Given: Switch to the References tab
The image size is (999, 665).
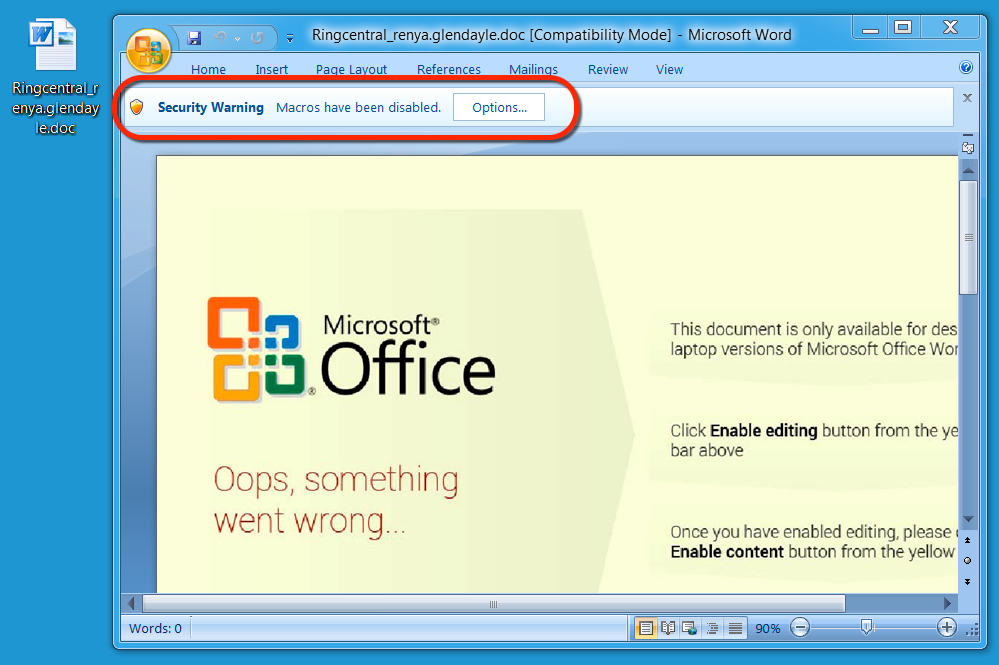Looking at the screenshot, I should (x=448, y=69).
